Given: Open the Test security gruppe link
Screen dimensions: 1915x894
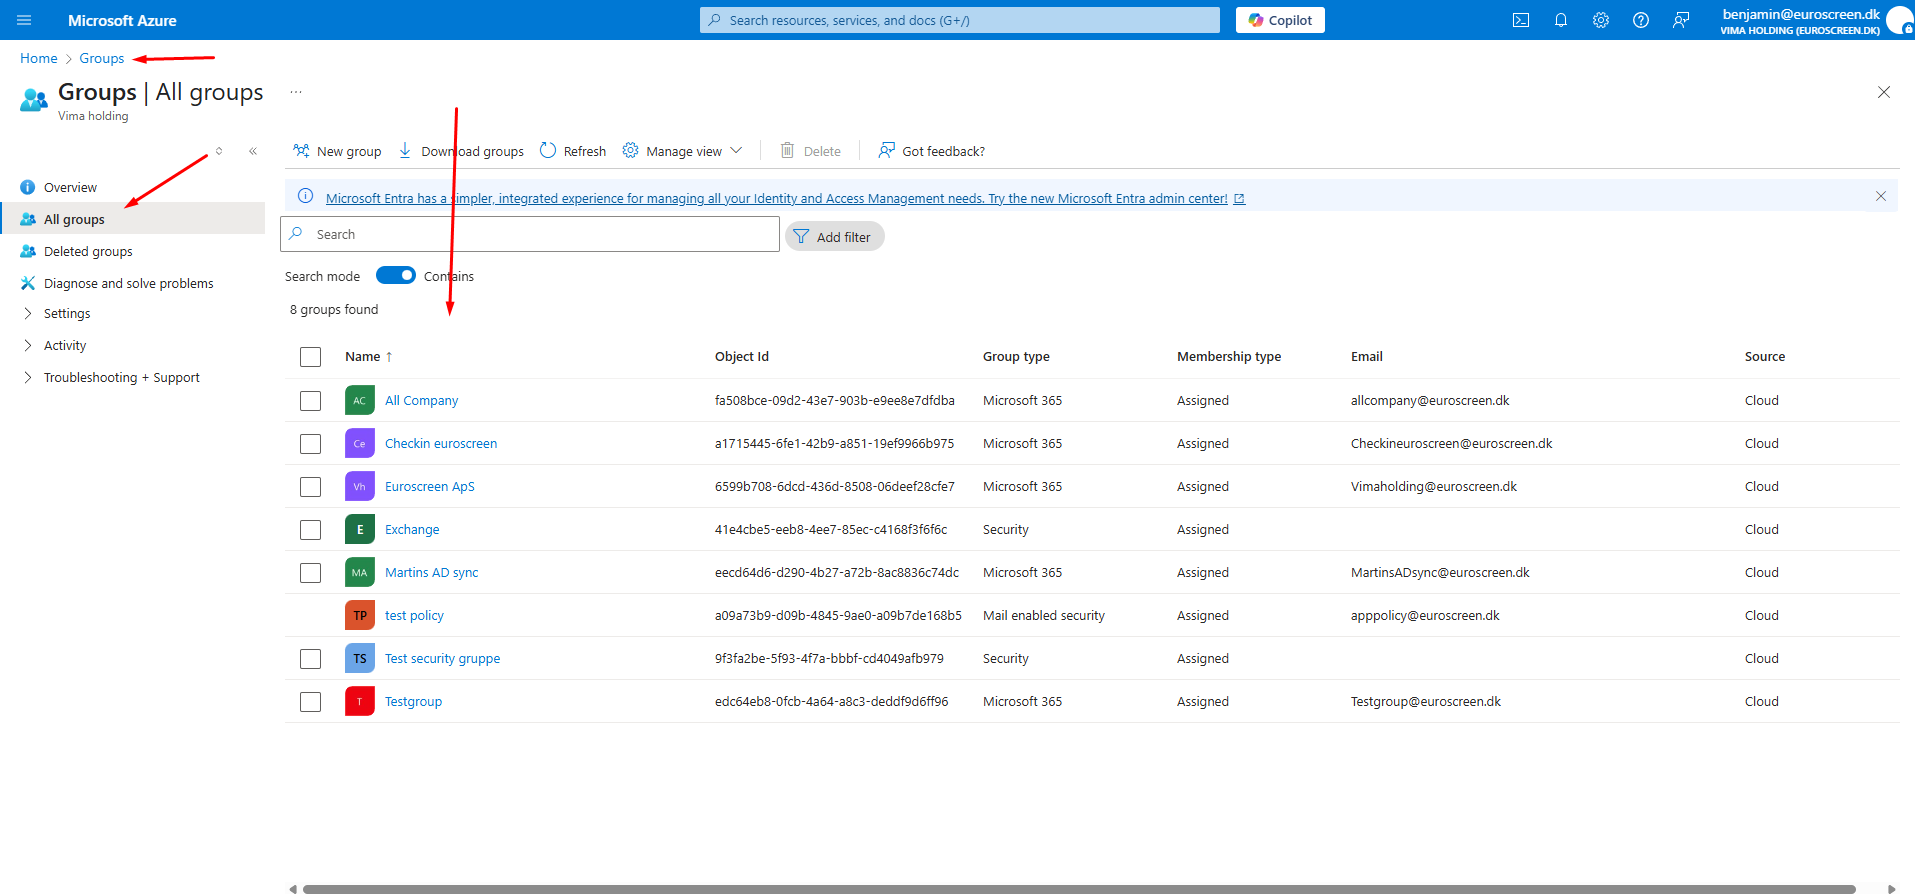Looking at the screenshot, I should point(443,658).
